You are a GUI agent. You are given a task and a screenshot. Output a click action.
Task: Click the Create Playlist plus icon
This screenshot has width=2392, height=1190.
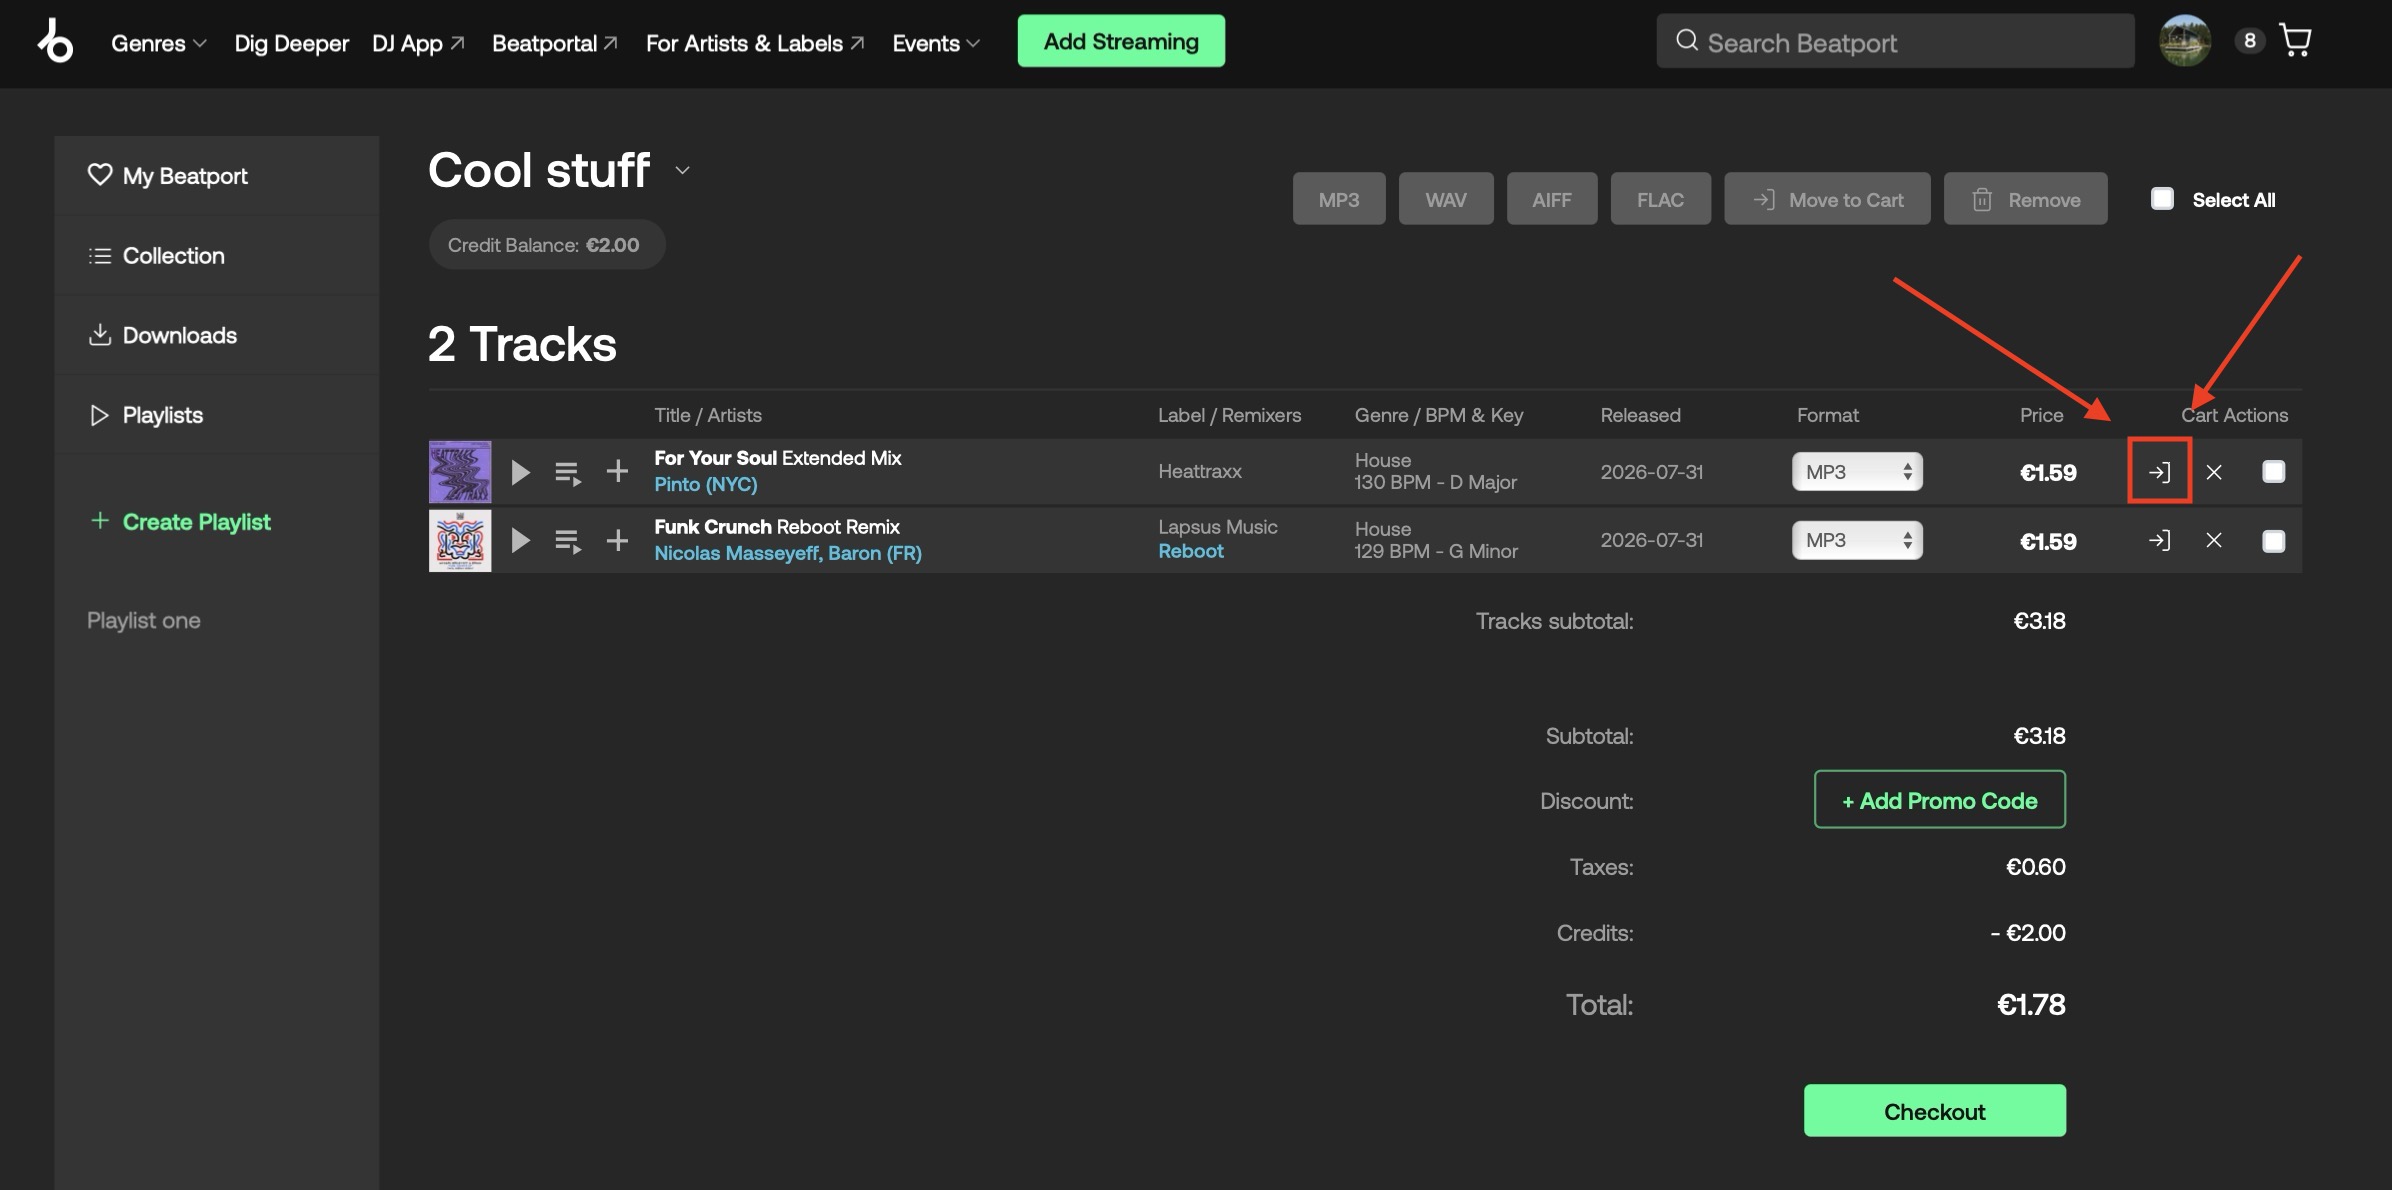click(x=99, y=521)
